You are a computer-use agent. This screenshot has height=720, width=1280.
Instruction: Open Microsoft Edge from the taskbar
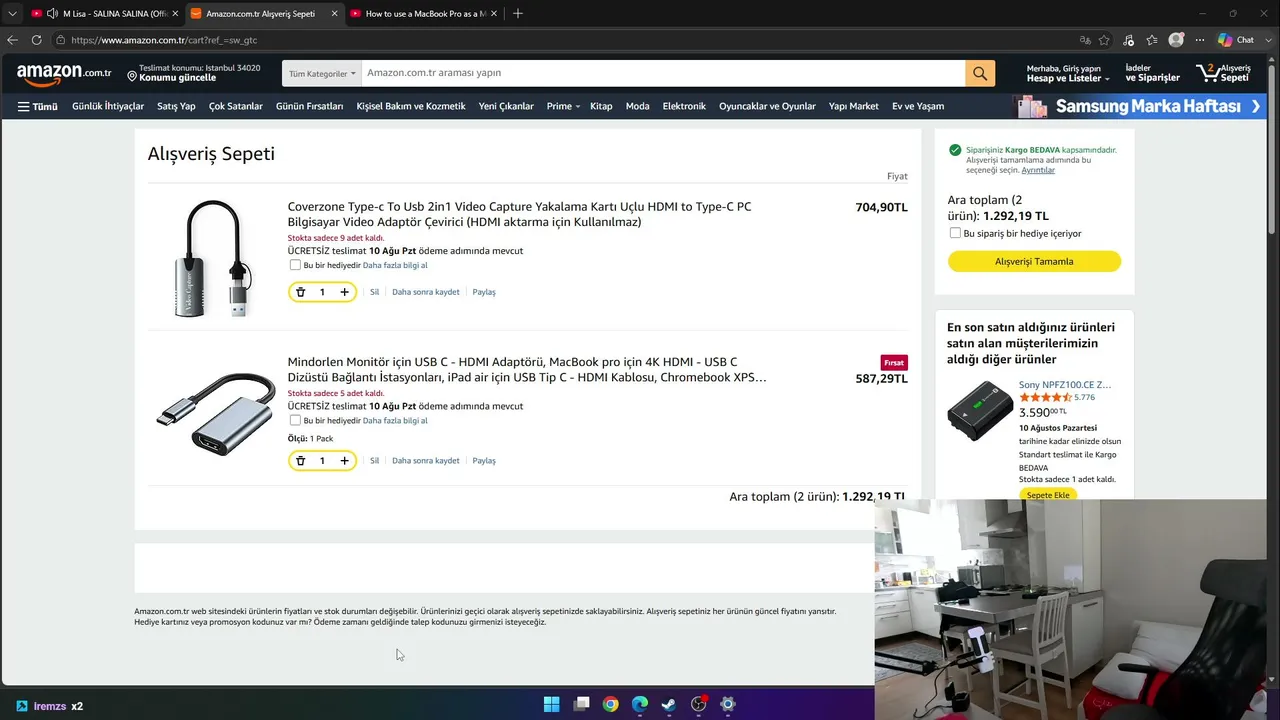[x=640, y=704]
